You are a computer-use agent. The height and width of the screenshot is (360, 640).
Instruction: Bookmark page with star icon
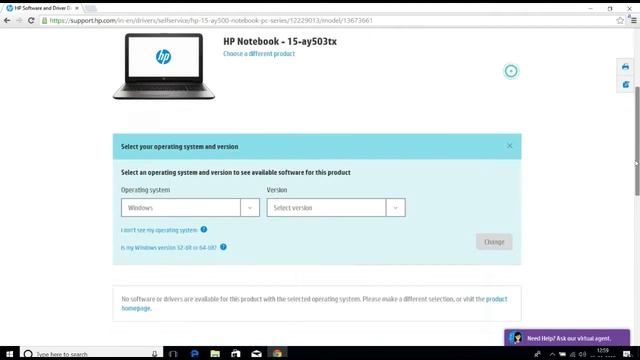[620, 20]
